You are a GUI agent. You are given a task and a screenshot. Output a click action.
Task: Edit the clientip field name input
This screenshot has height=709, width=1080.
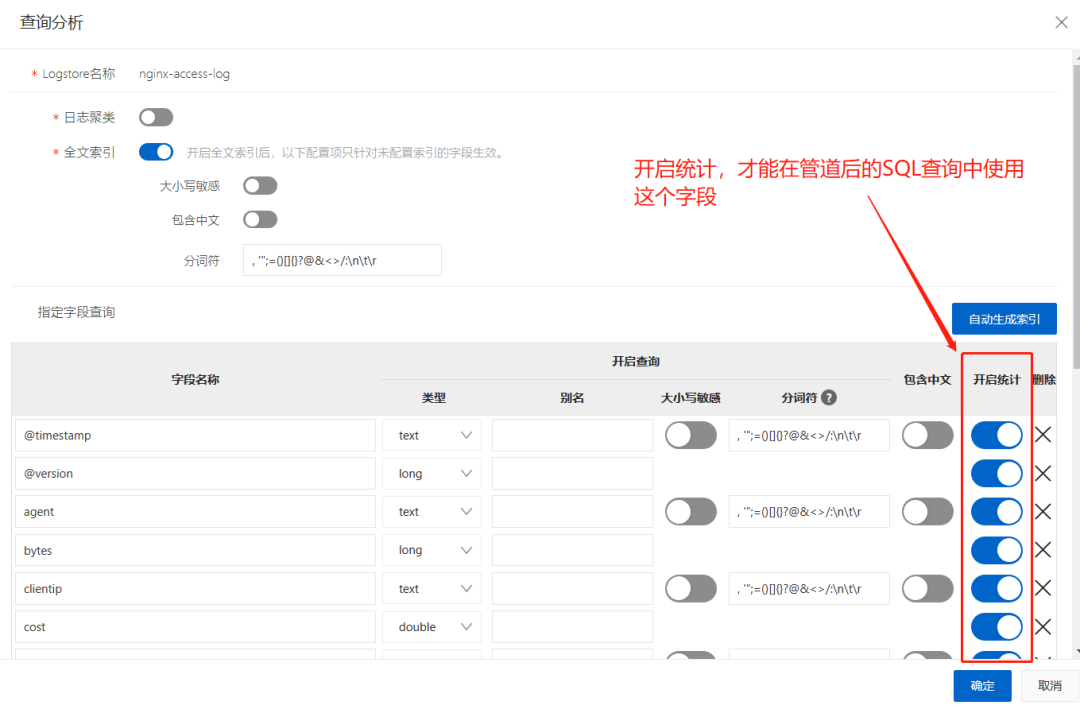click(x=196, y=588)
